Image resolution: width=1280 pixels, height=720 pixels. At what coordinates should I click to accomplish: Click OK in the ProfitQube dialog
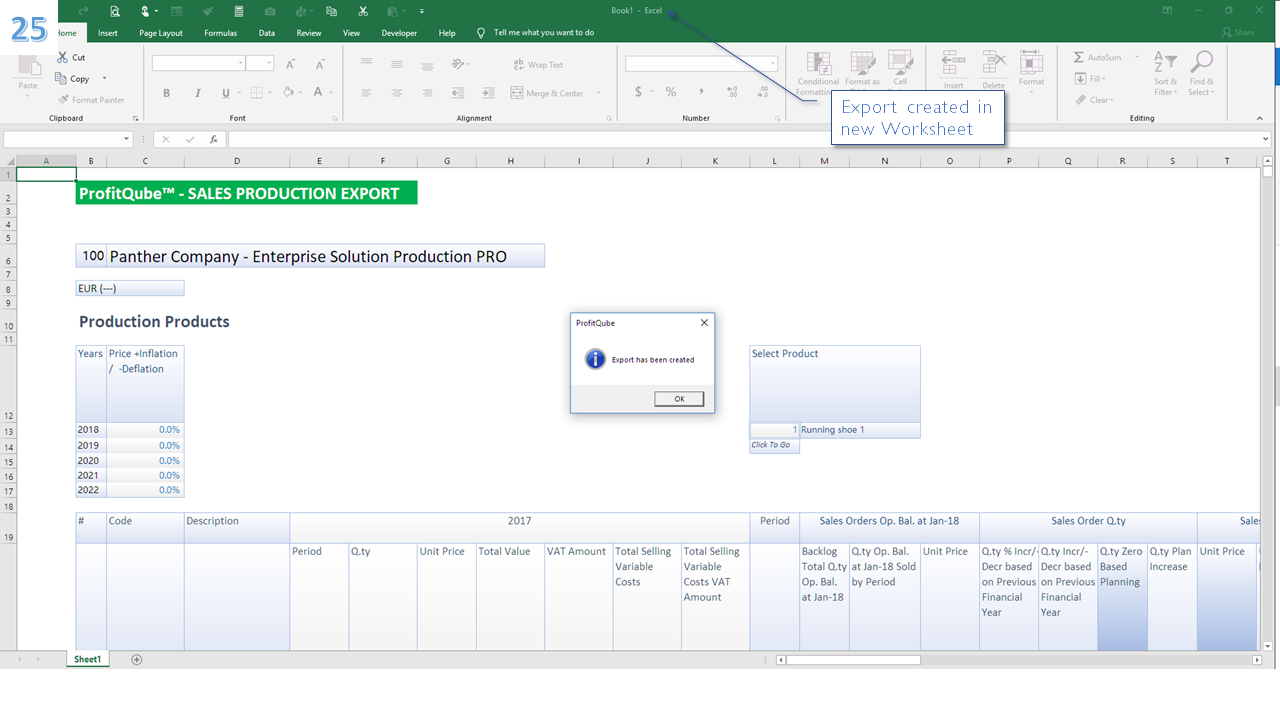[679, 399]
